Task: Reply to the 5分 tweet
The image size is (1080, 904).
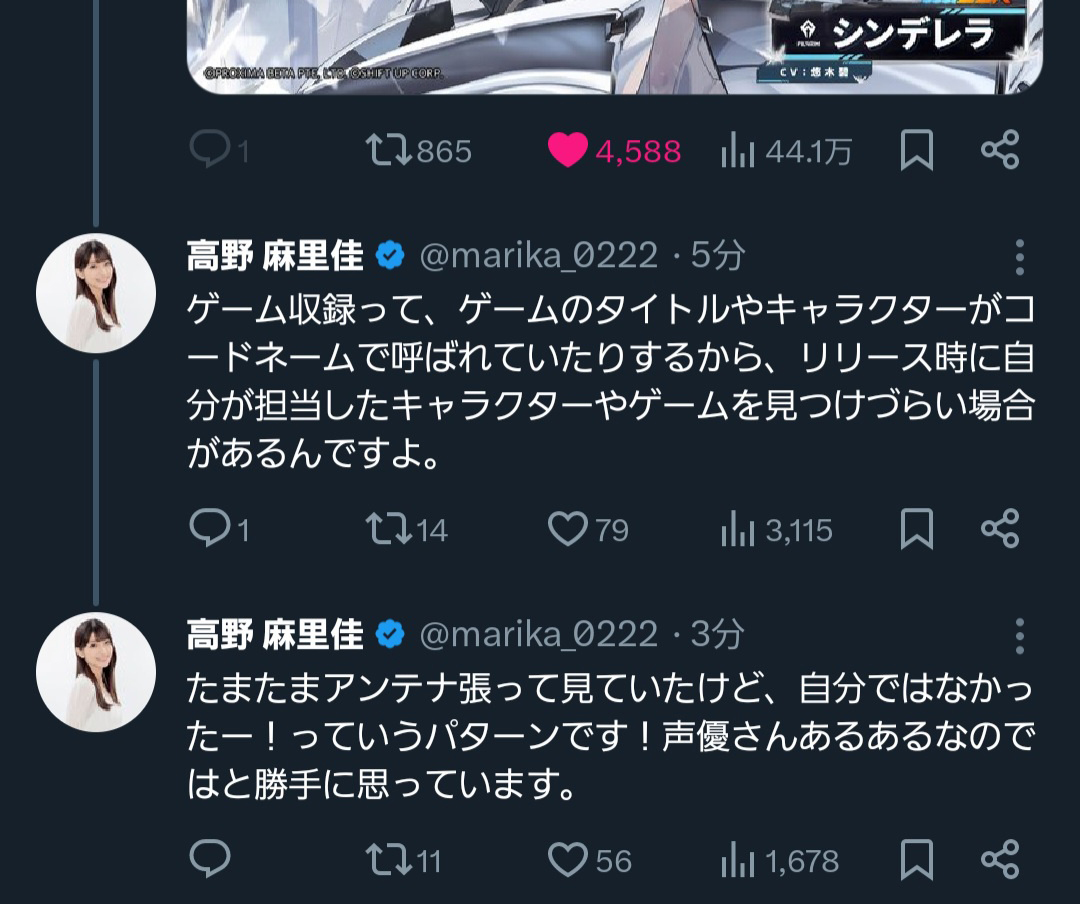Action: click(x=209, y=528)
